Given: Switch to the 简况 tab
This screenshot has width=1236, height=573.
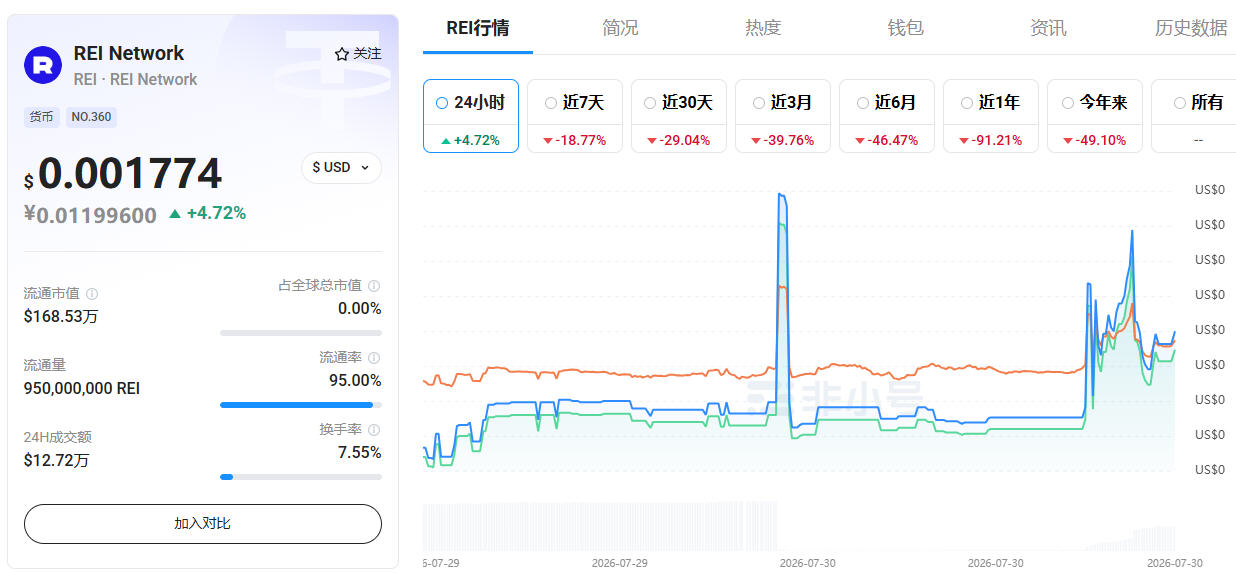Looking at the screenshot, I should coord(620,28).
